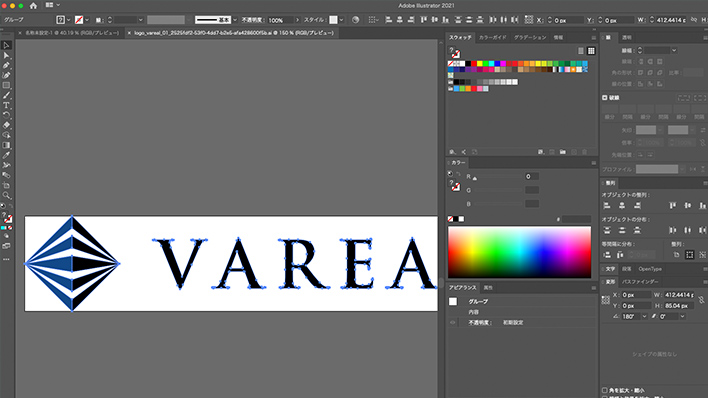708x398 pixels.
Task: Click the W width field in Transform panel
Action: (679, 295)
